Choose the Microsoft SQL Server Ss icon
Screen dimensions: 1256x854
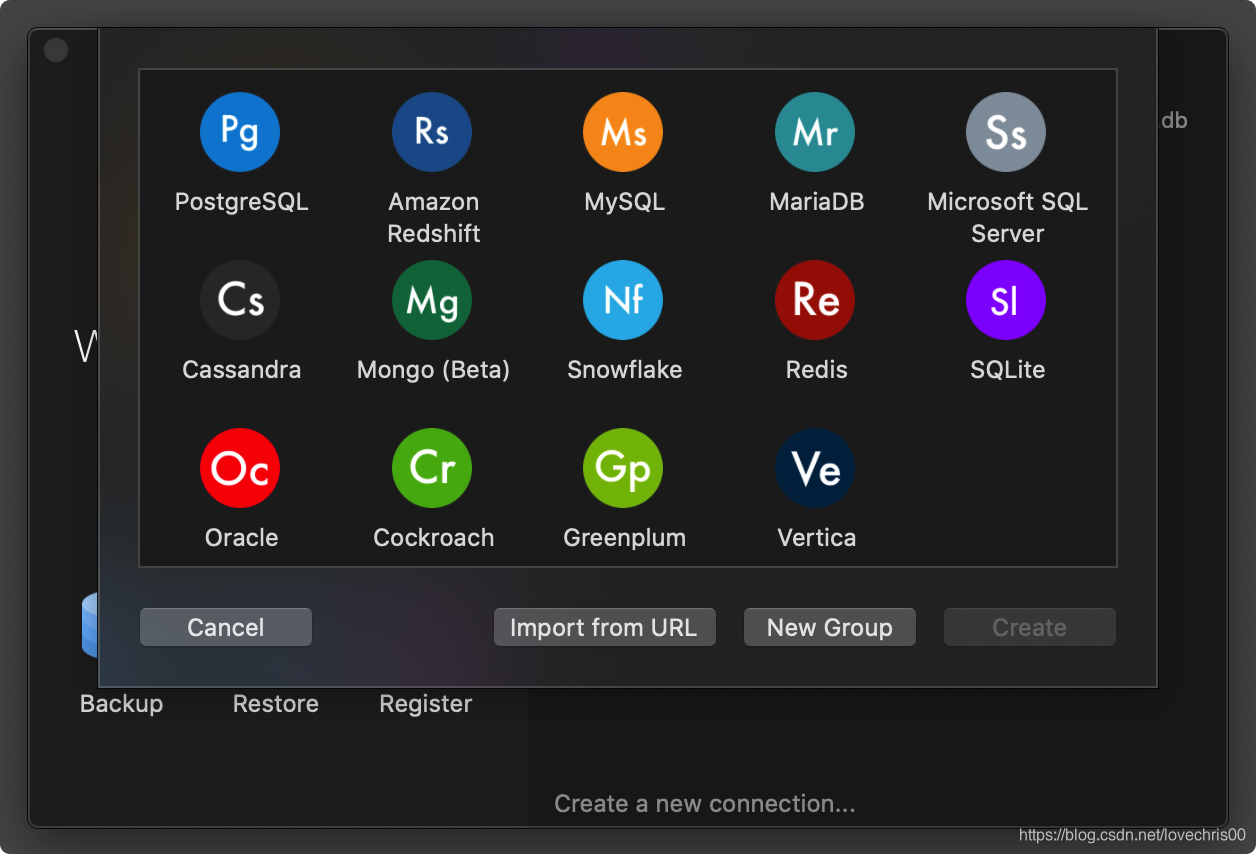pyautogui.click(x=1006, y=132)
